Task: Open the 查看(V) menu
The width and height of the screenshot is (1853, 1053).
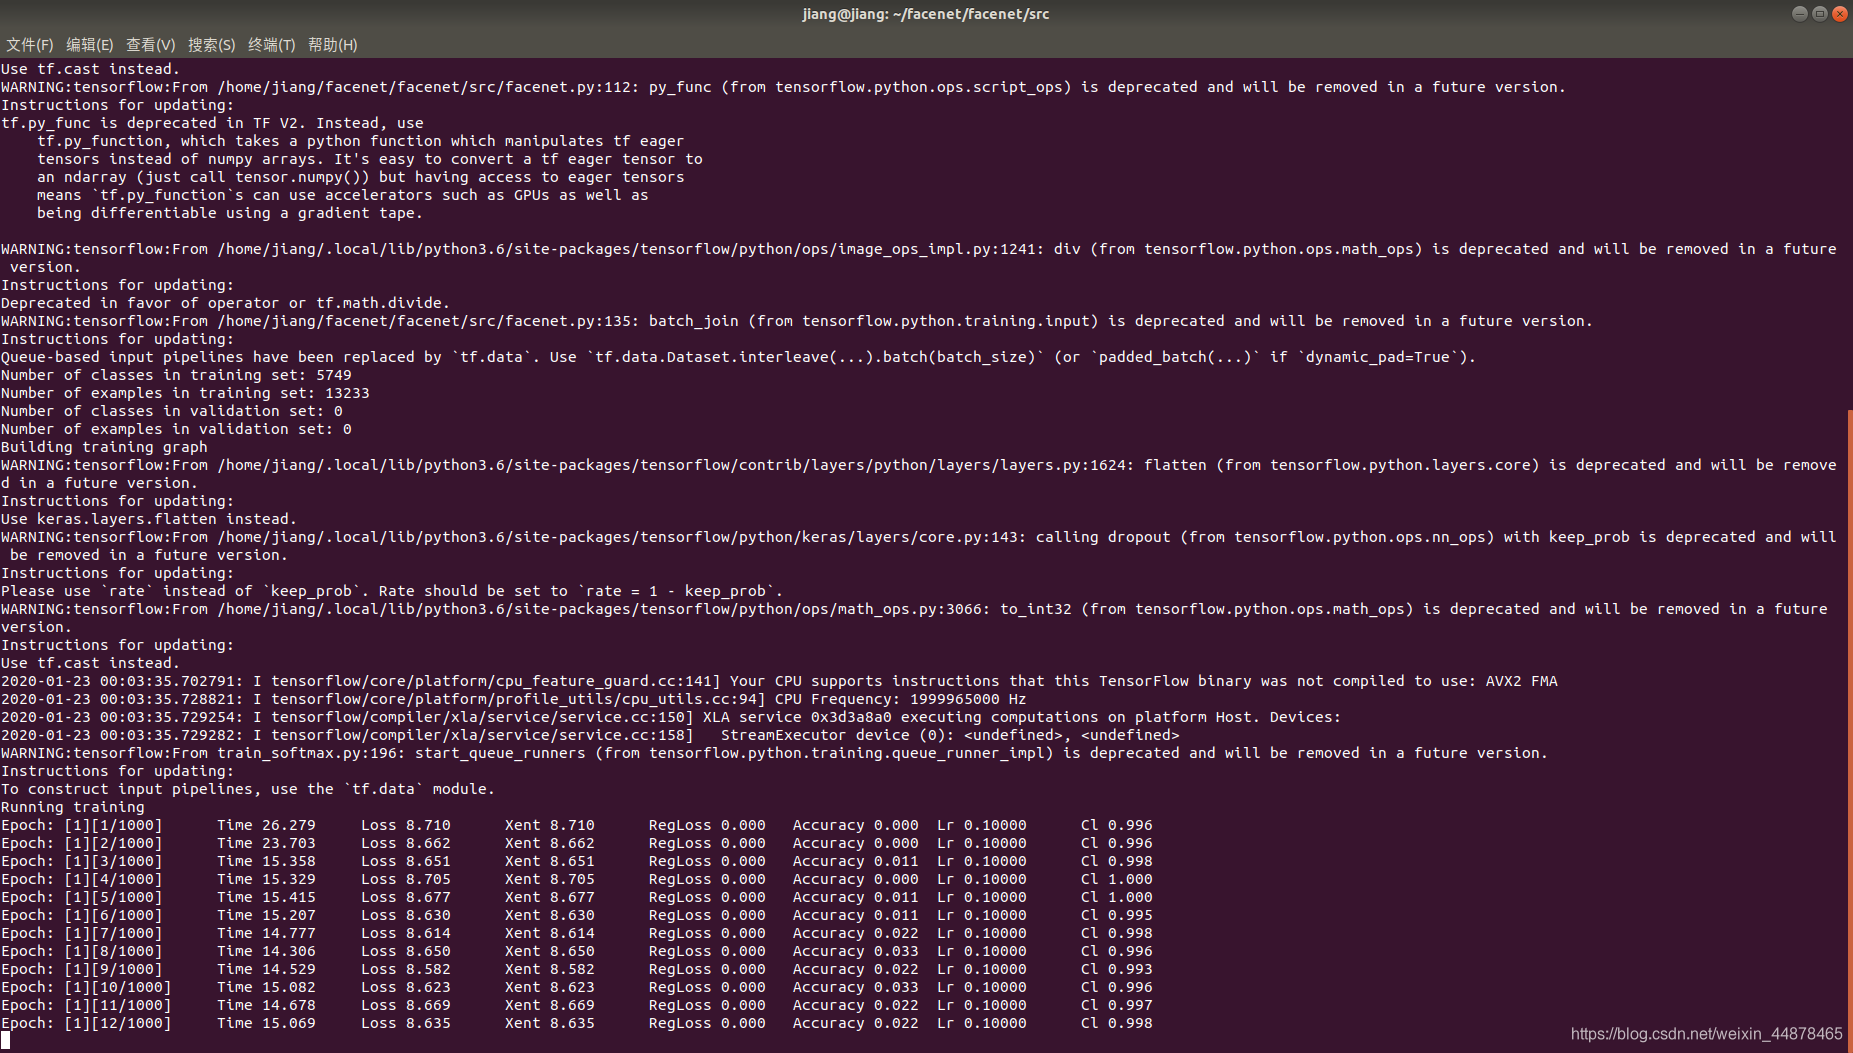Action: tap(151, 45)
